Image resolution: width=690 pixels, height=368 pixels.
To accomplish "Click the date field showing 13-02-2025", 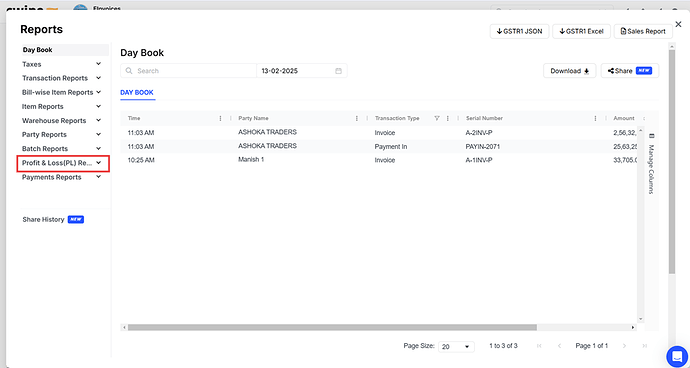I will 302,71.
